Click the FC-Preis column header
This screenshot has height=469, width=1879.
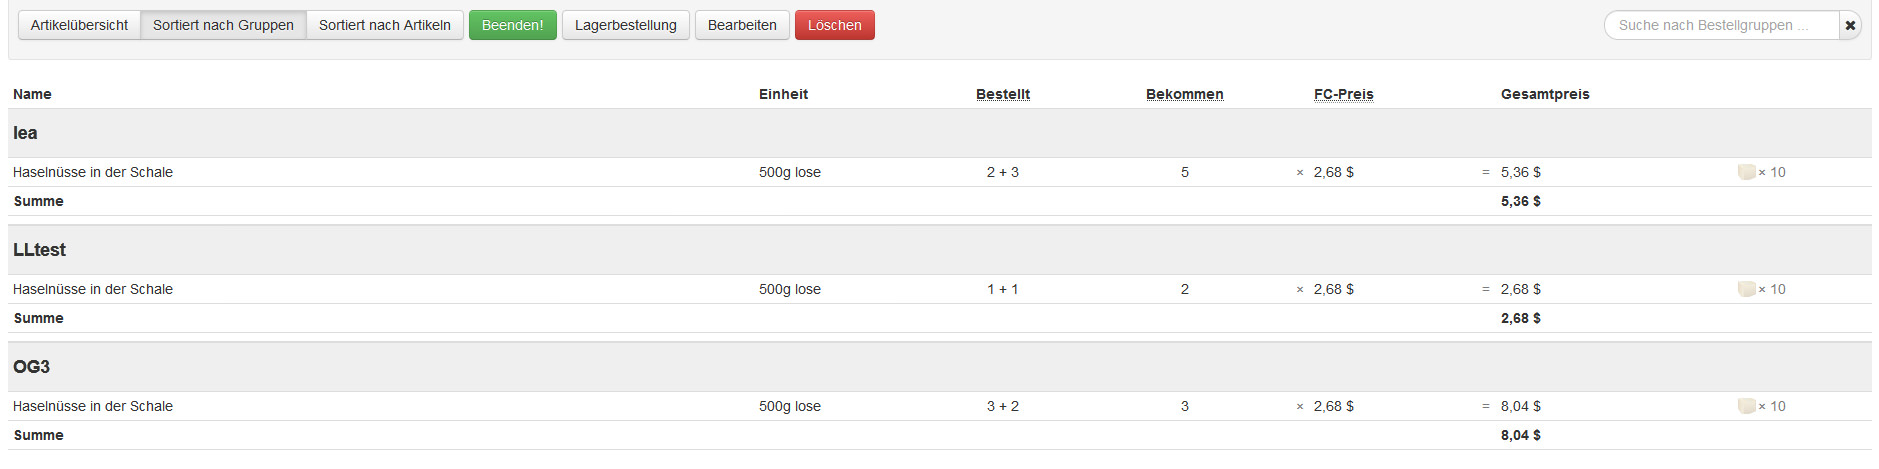(1343, 94)
